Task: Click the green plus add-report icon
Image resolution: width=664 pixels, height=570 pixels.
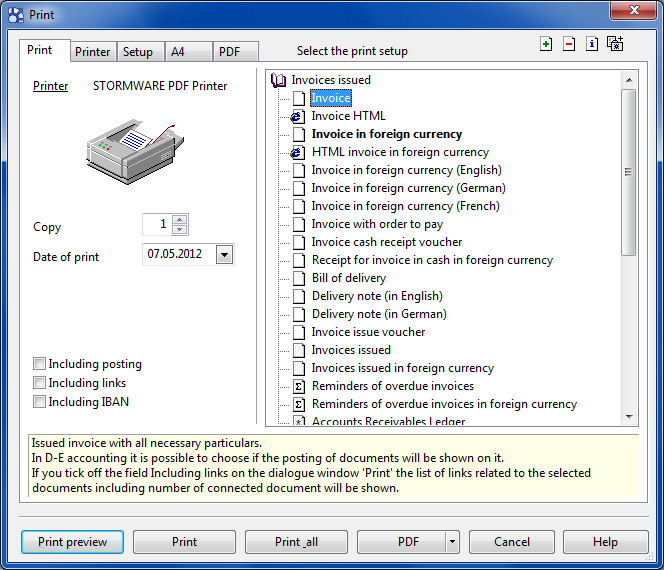Action: [545, 44]
